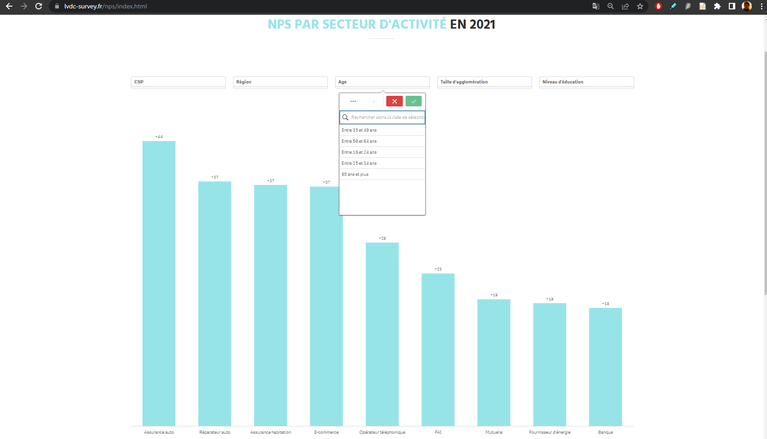767x439 pixels.
Task: Click the URL in the address bar
Action: coord(105,6)
